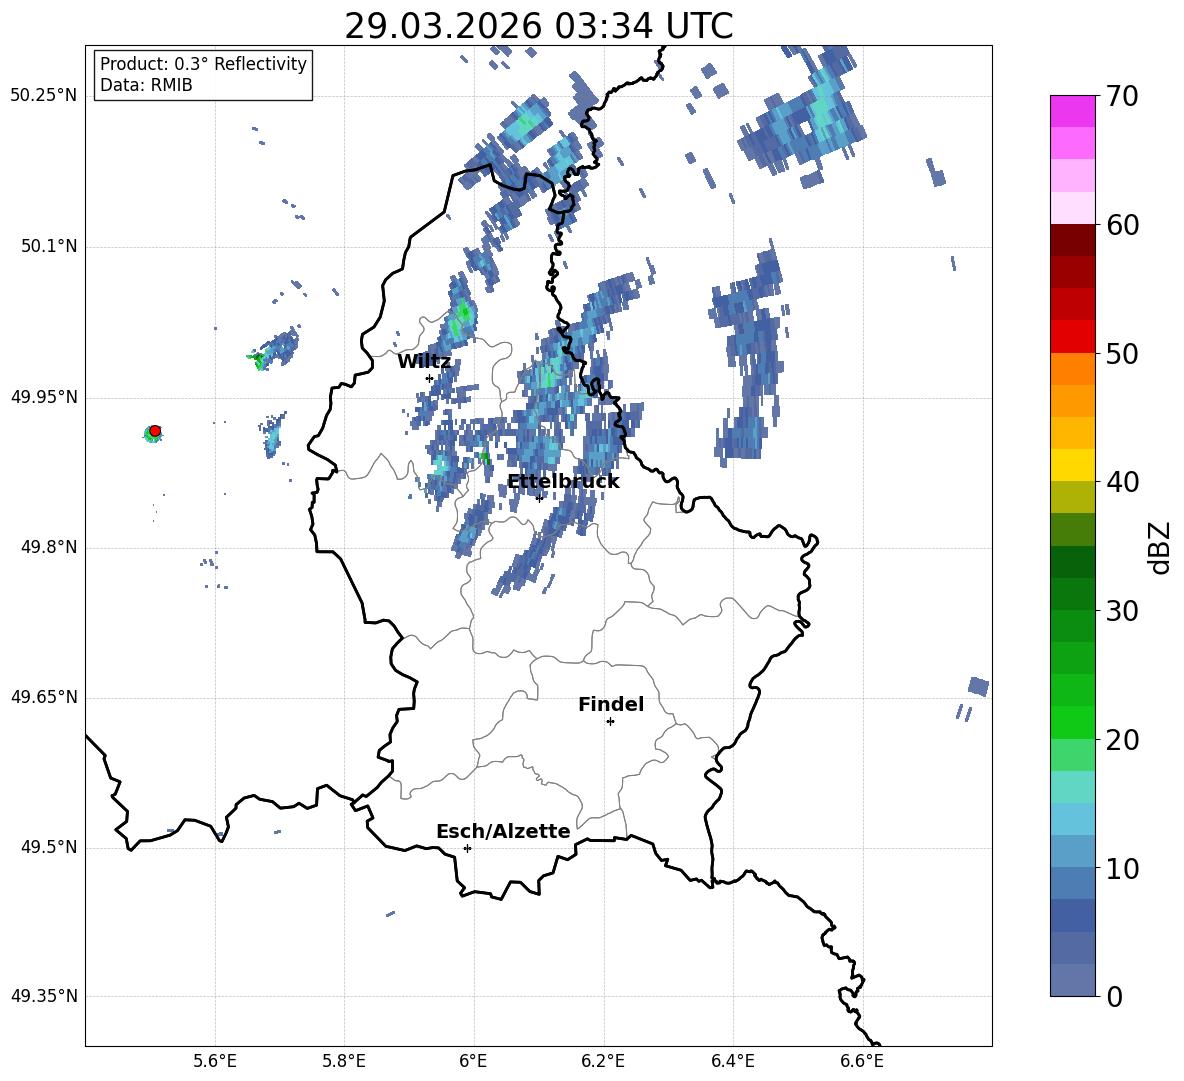1184x1081 pixels.
Task: Click the 6.2°E longitude label
Action: click(603, 1061)
